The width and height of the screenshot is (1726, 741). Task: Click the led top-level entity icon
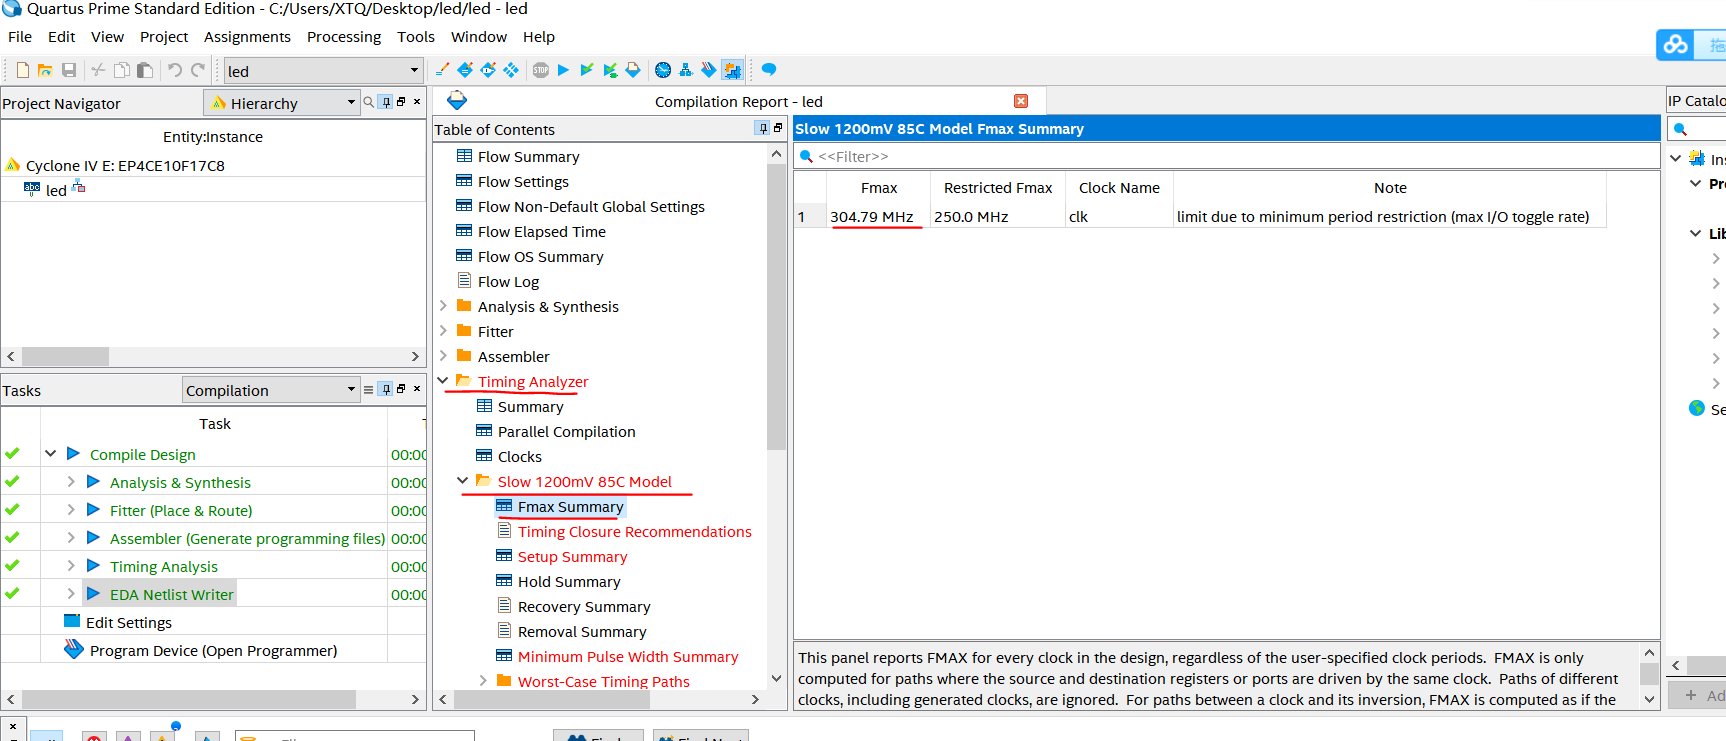point(32,188)
